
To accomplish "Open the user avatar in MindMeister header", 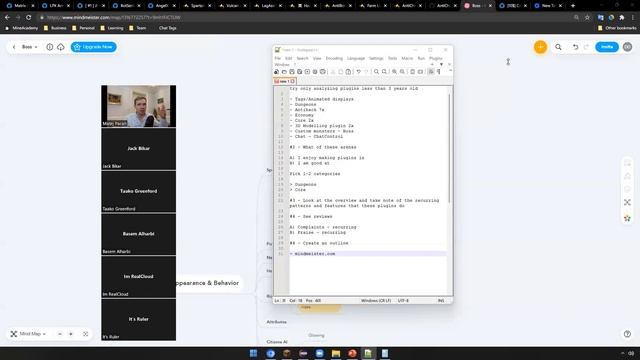I will (x=628, y=47).
